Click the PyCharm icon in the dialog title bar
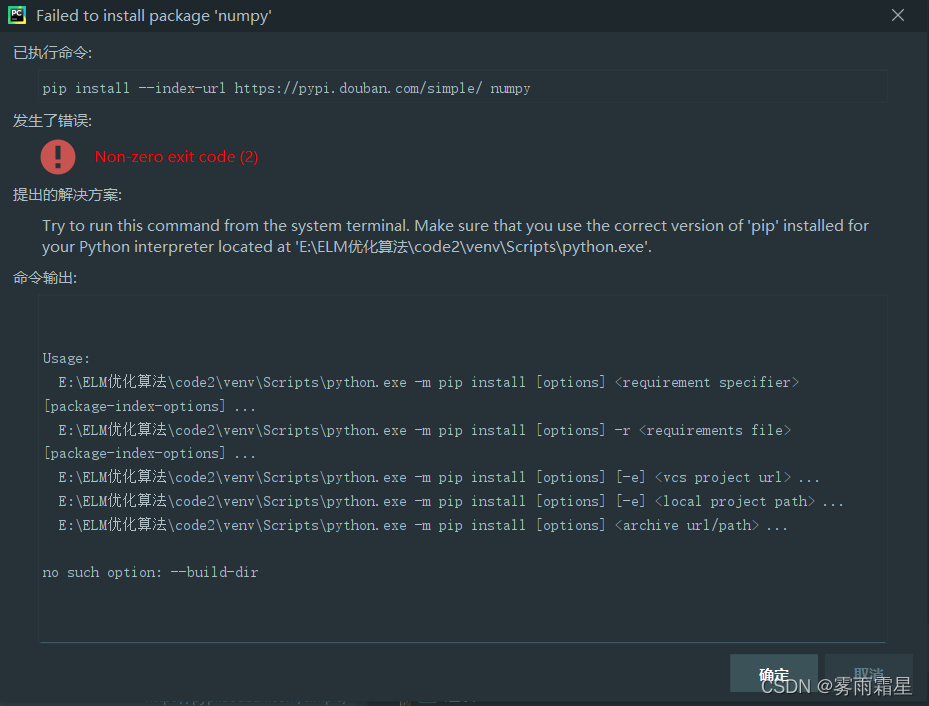Screen dimensions: 929x706 coord(16,15)
